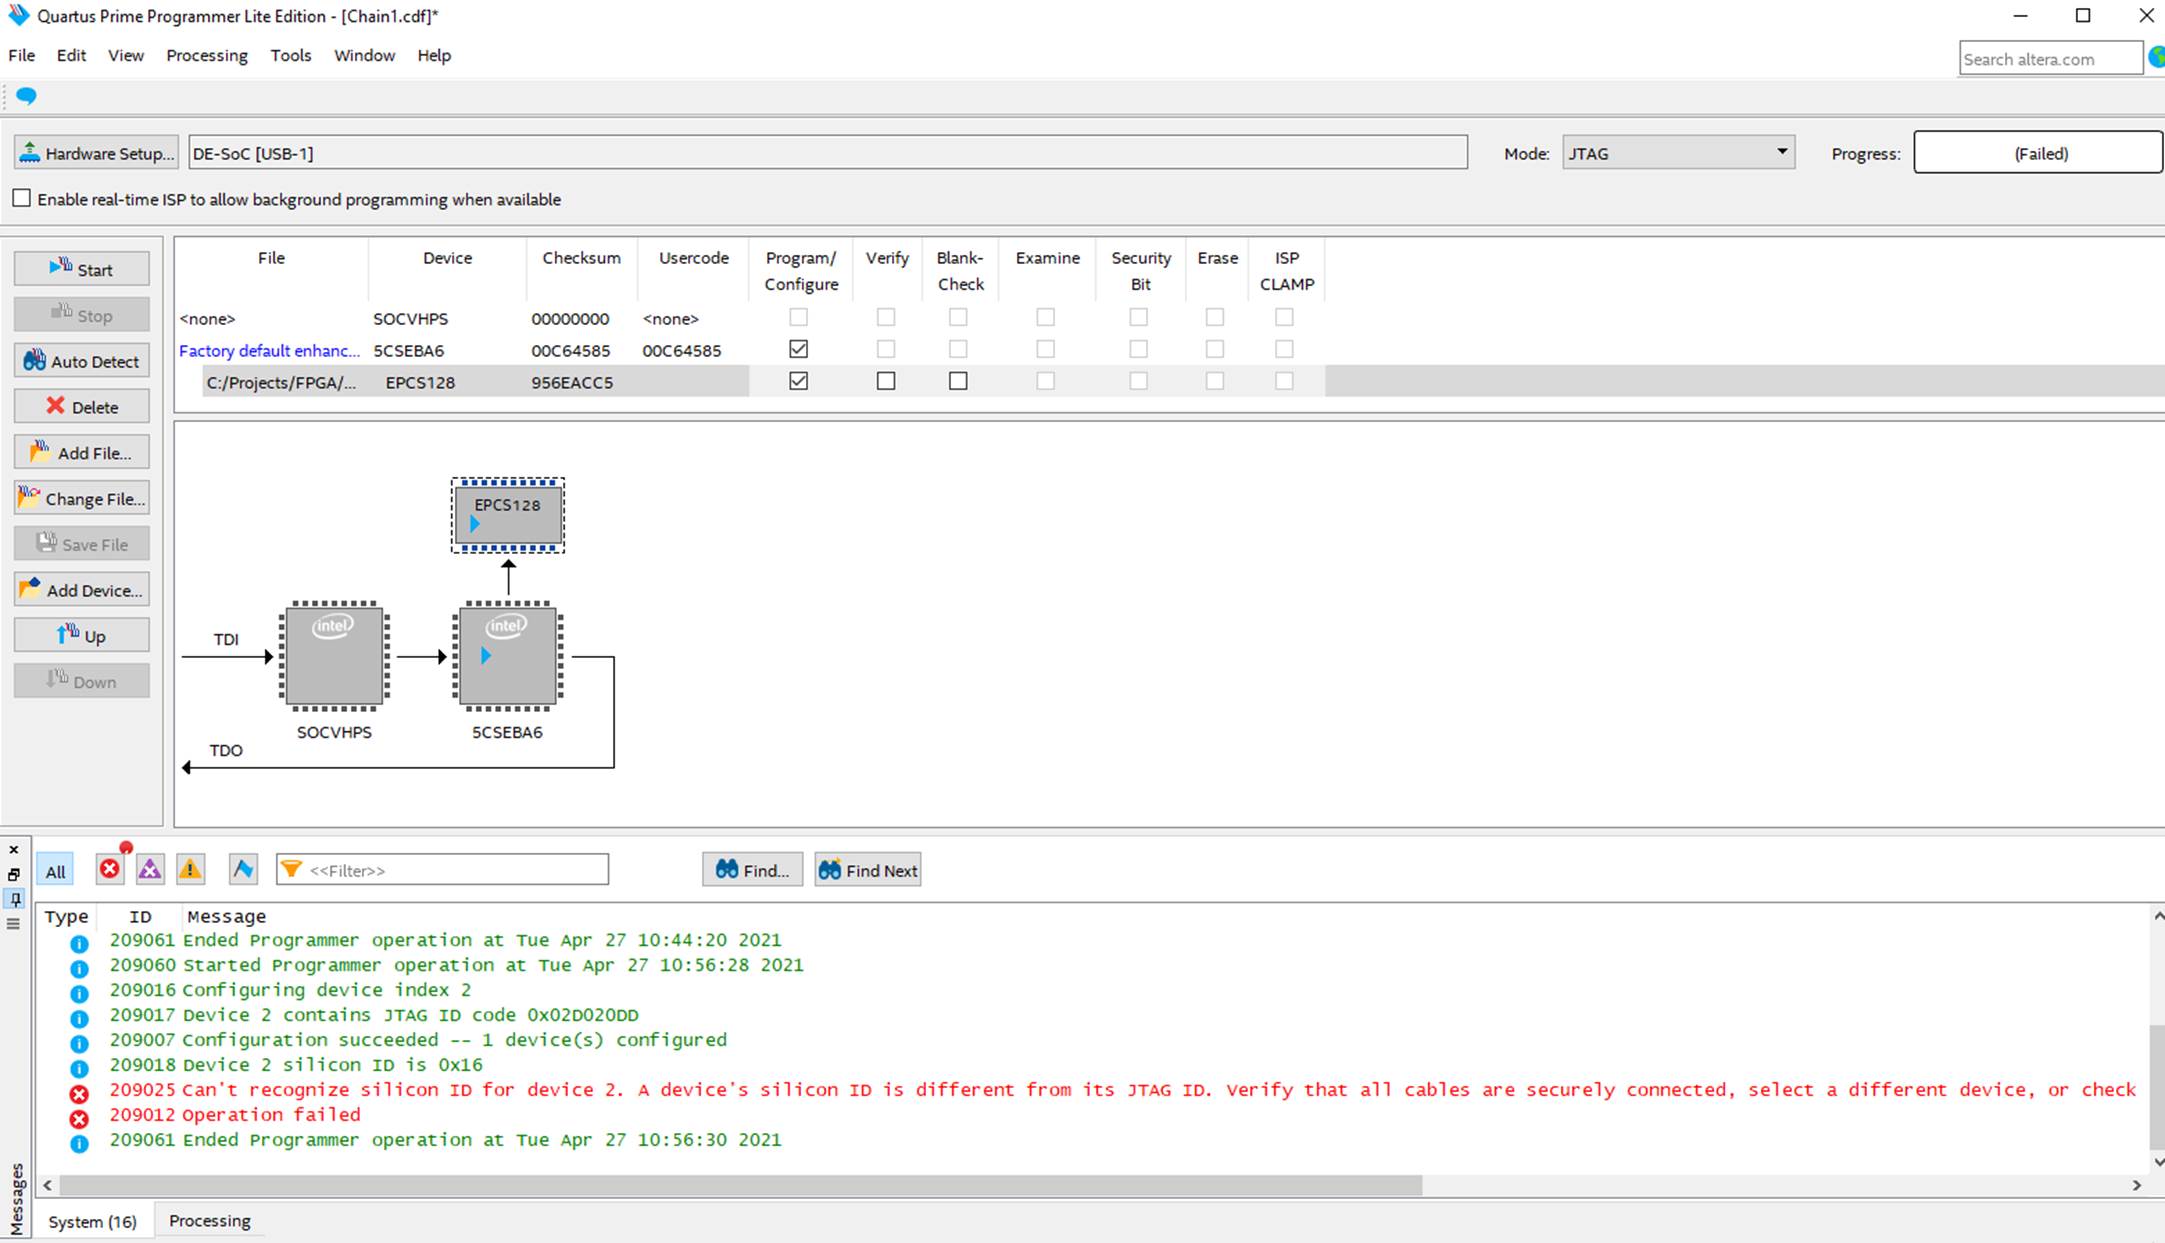Click the messages vertical scrollbar thumb
Image resolution: width=2165 pixels, height=1243 pixels.
click(2157, 1087)
